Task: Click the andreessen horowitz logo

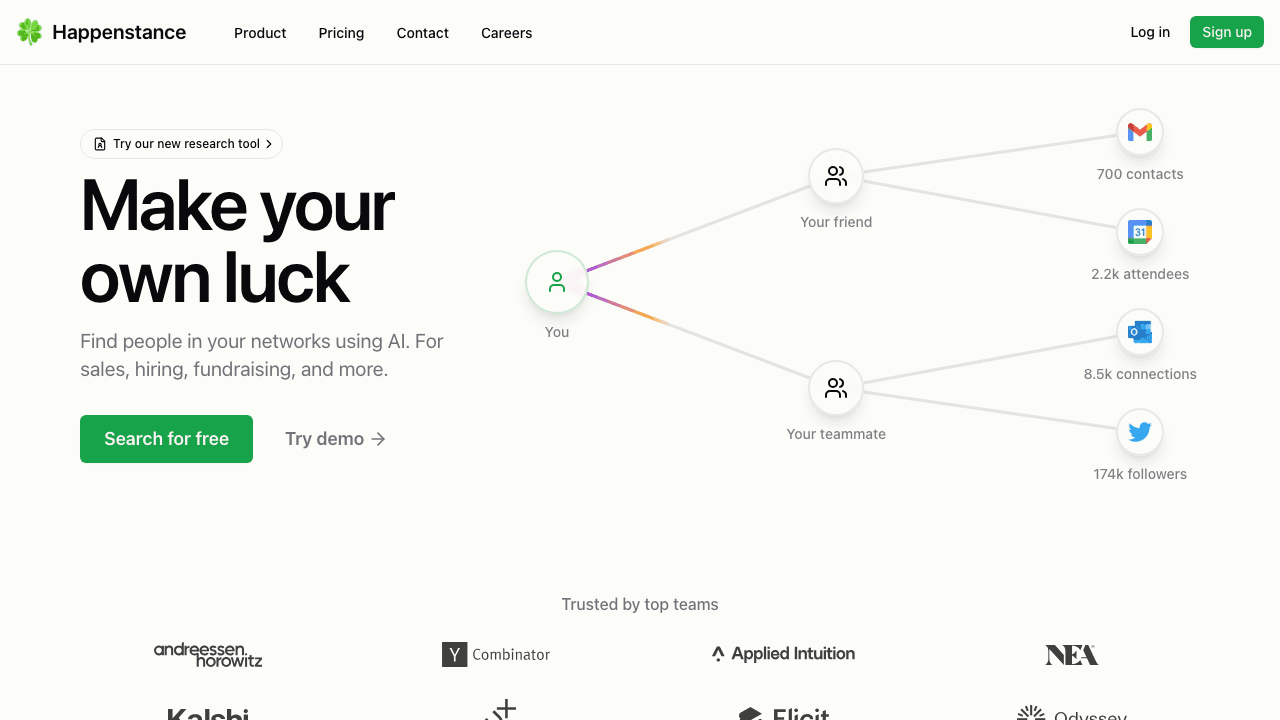Action: click(x=208, y=655)
